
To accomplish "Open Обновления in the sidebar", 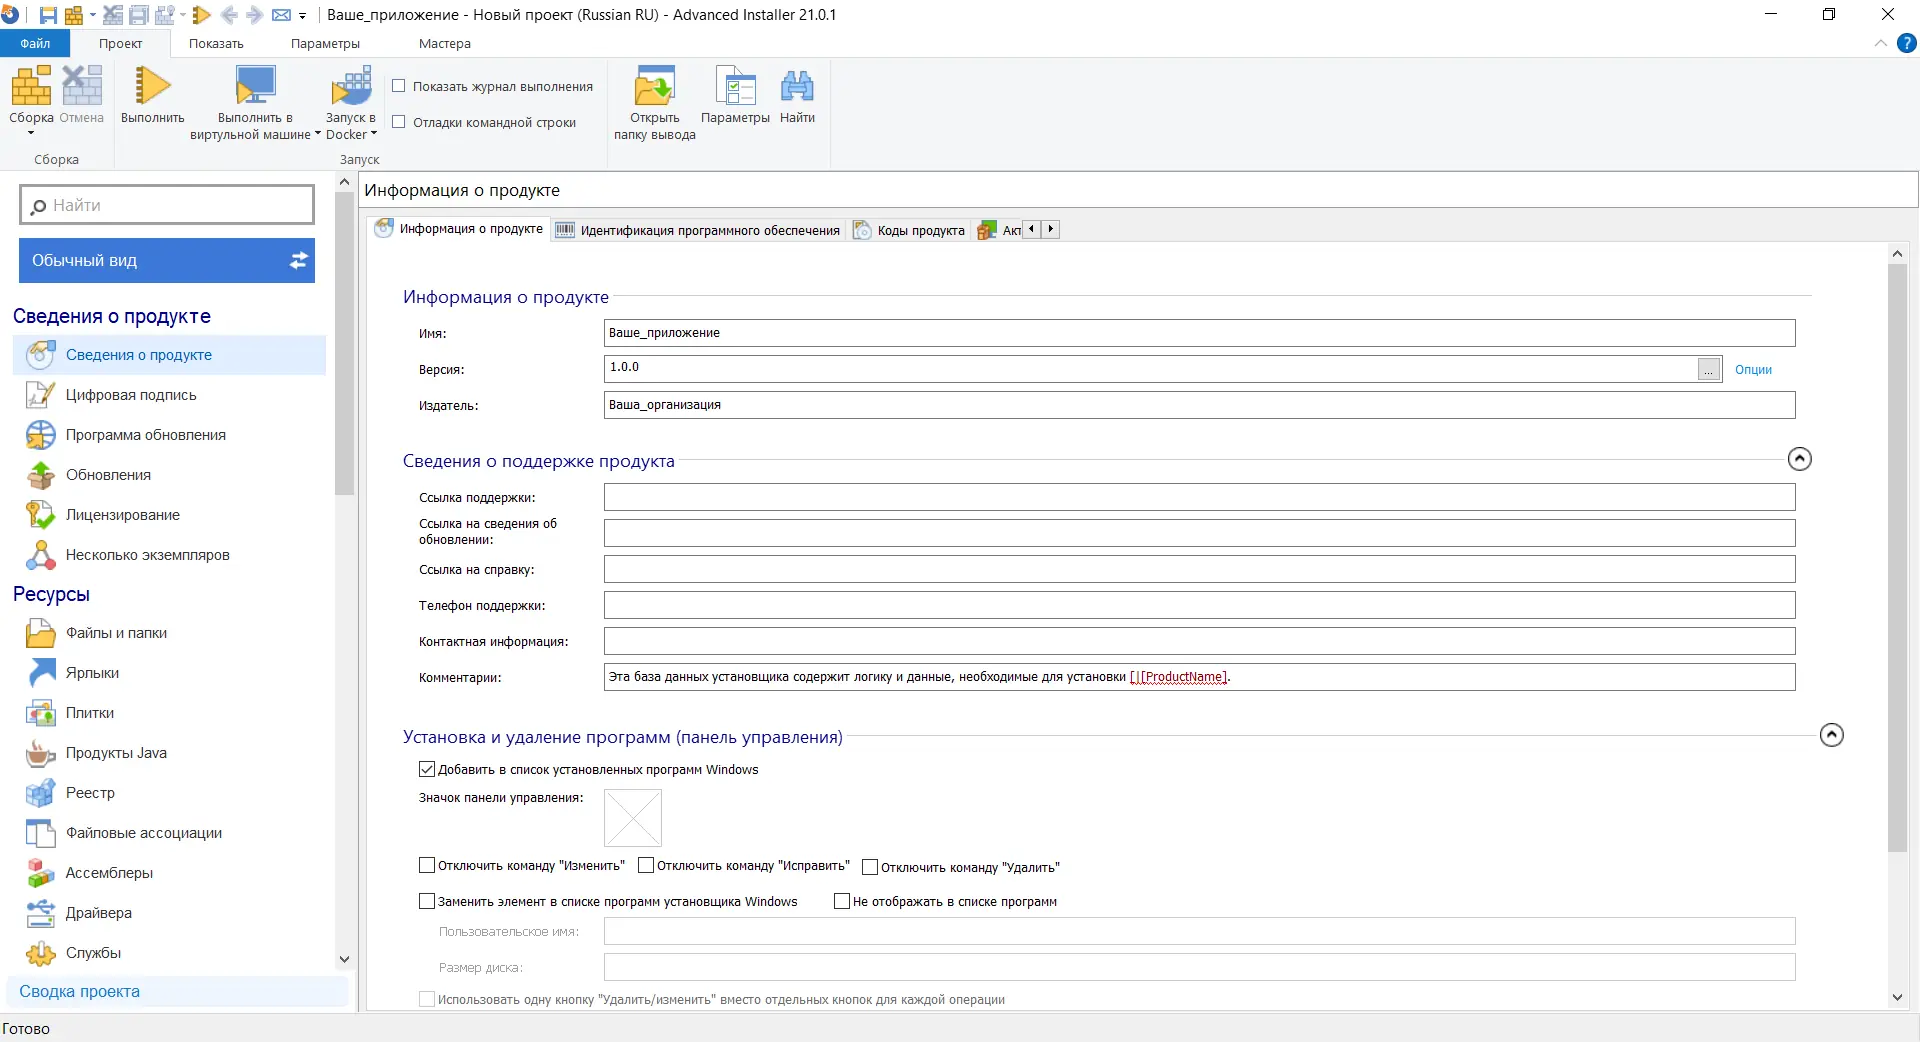I will tap(169, 475).
